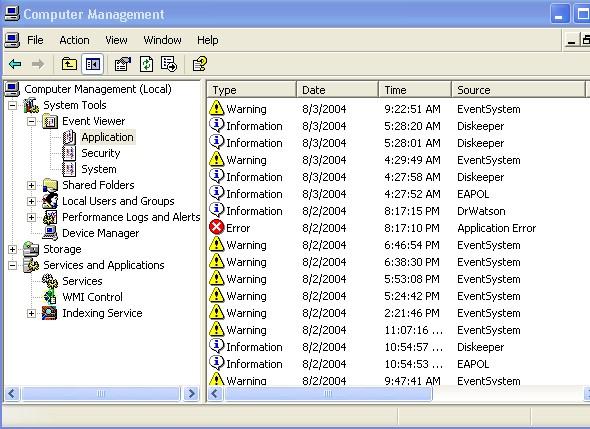Collapse the System Tools node
The image size is (590, 429).
point(12,105)
